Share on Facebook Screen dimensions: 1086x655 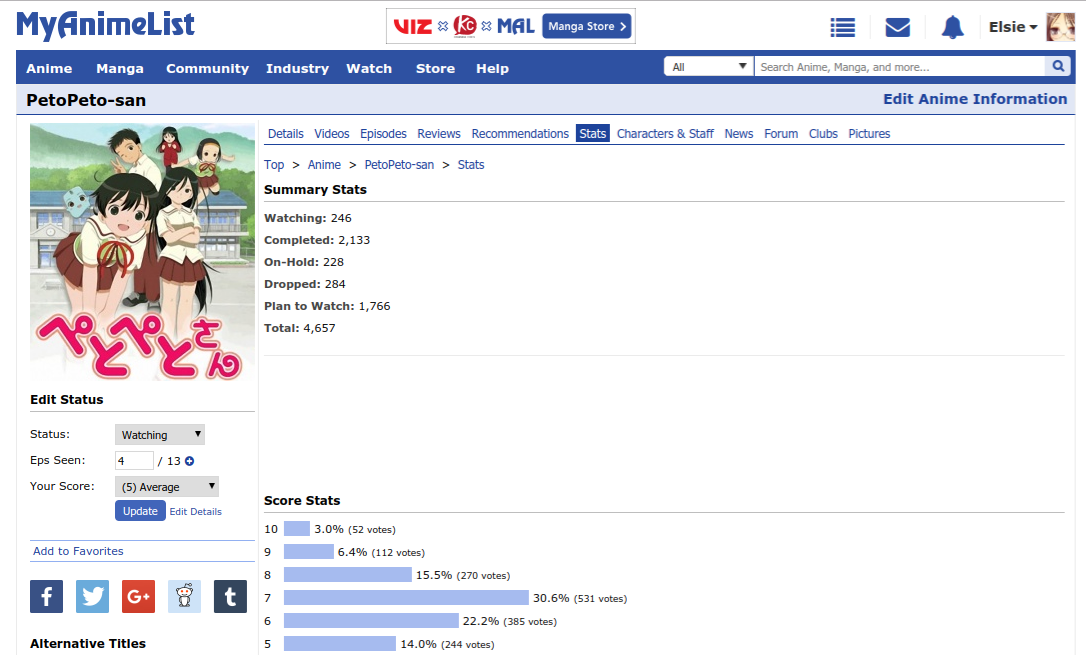(x=46, y=596)
